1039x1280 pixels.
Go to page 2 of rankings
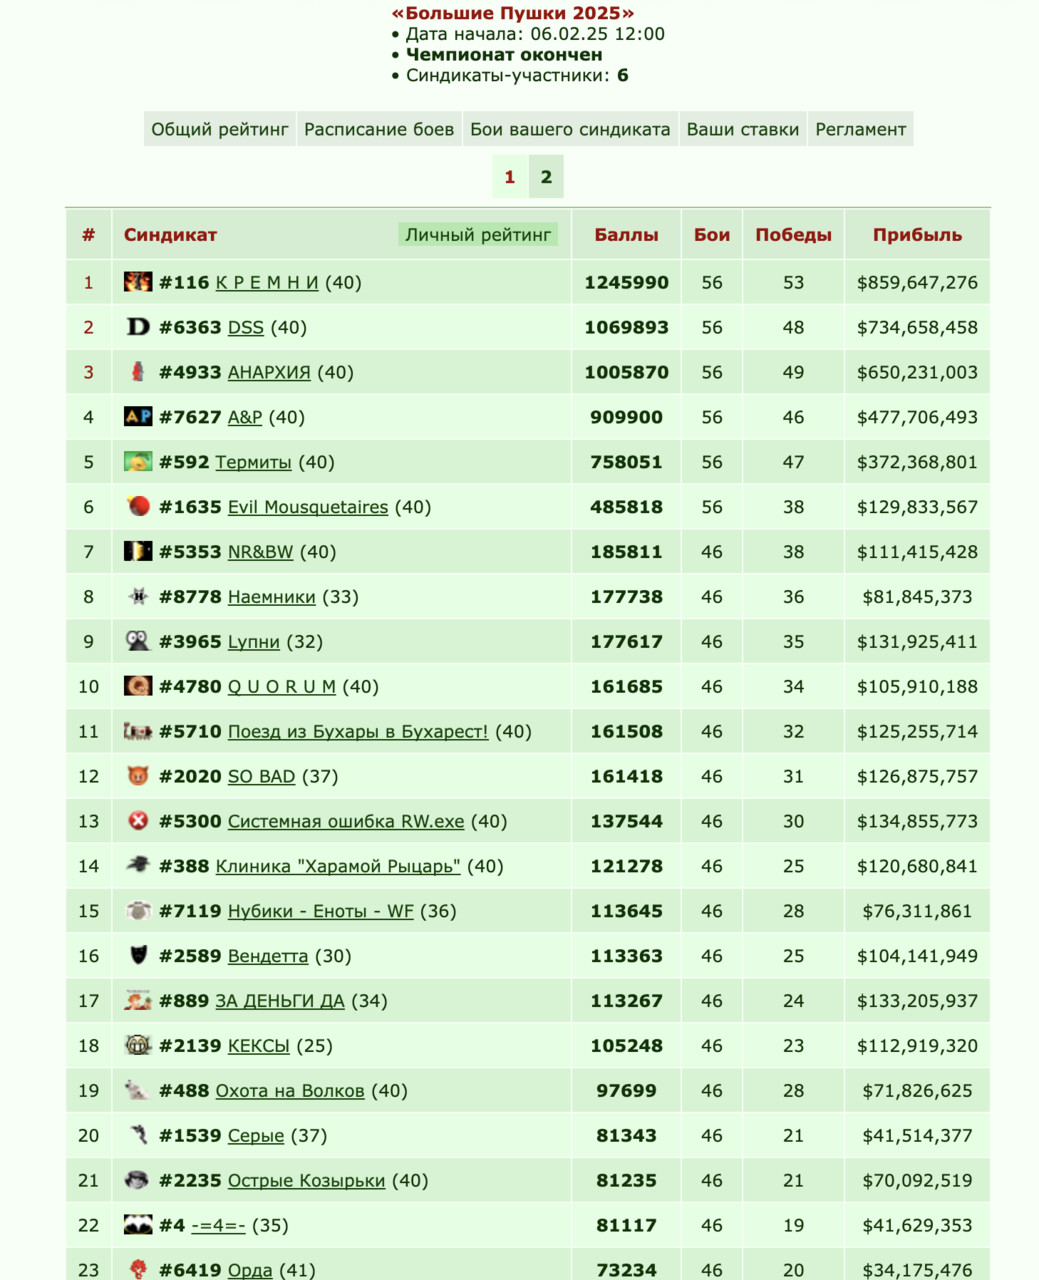(546, 177)
